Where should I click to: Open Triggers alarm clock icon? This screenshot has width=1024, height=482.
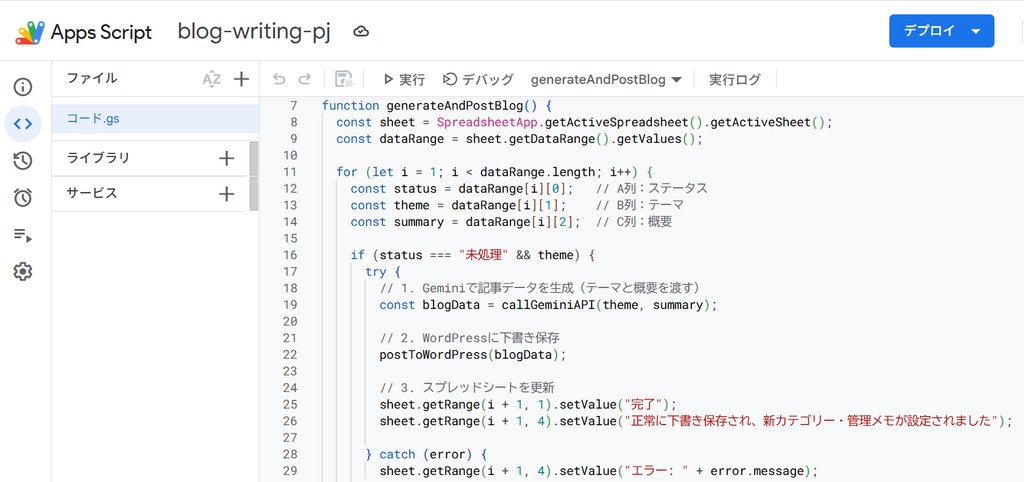[x=23, y=197]
